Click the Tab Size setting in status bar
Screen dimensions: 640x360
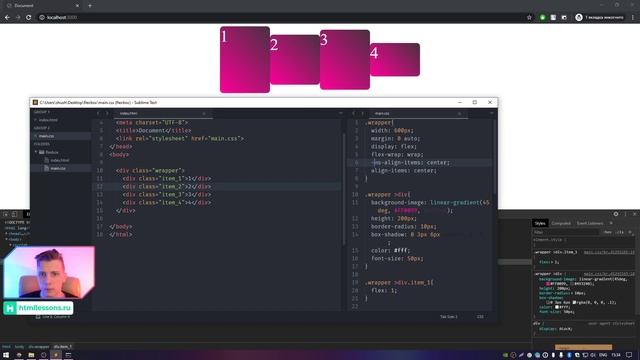tap(449, 317)
